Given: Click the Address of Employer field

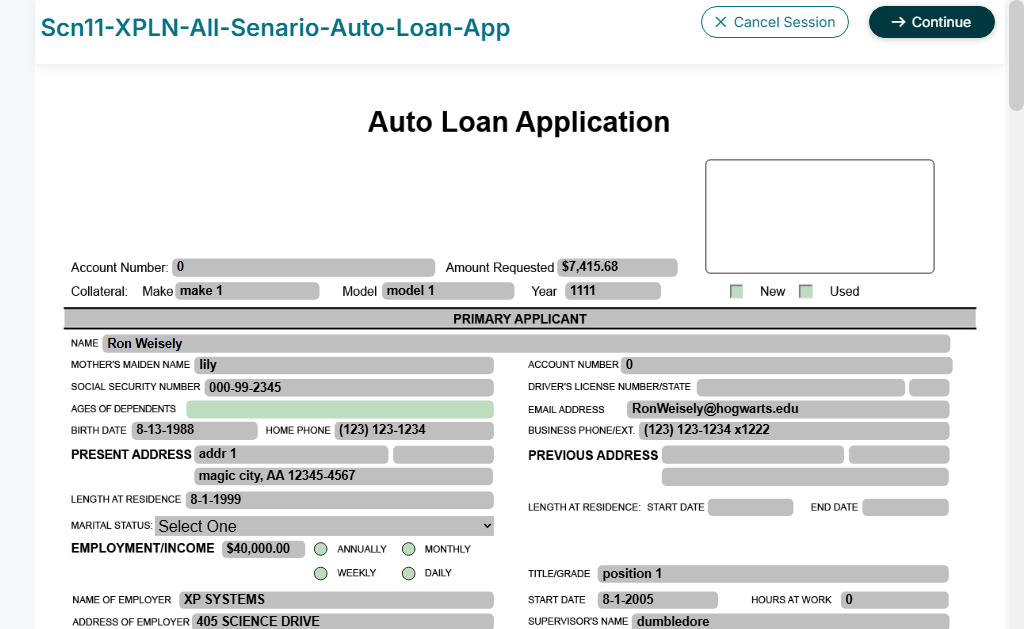Looking at the screenshot, I should coord(343,621).
